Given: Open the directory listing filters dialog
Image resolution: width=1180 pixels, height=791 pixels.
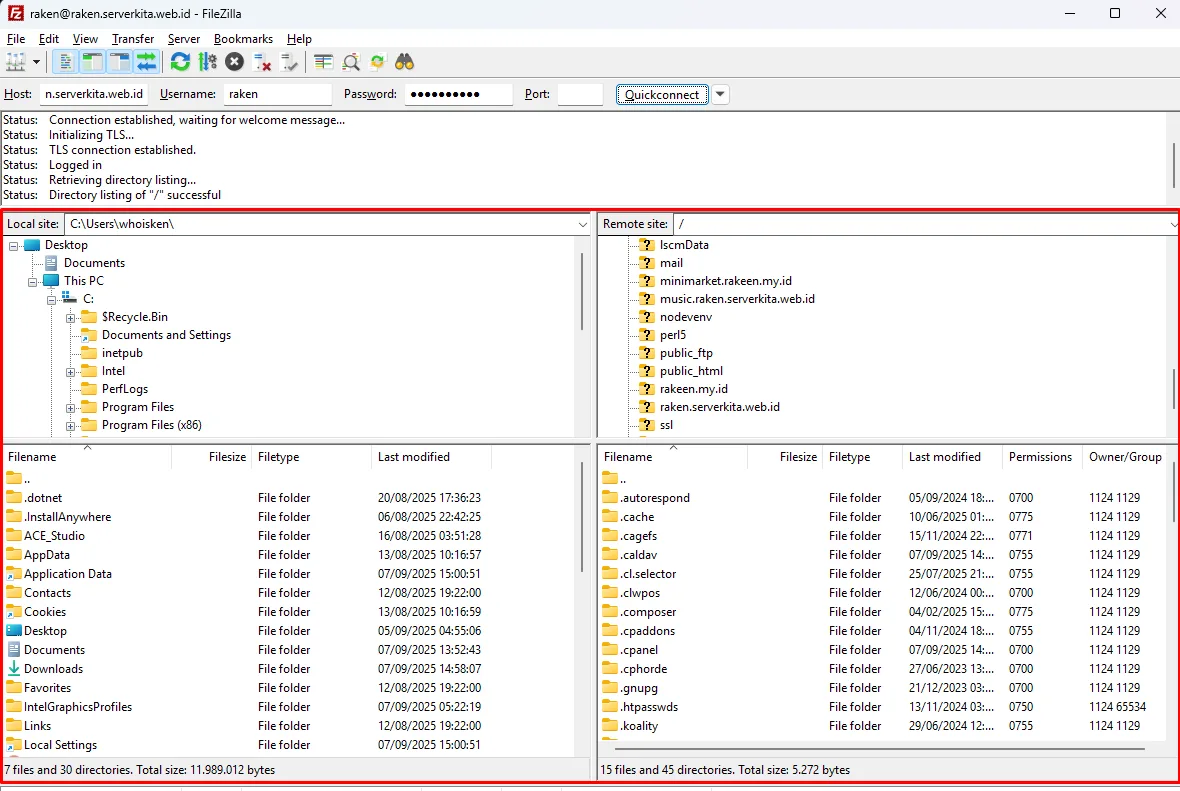Looking at the screenshot, I should tap(323, 62).
